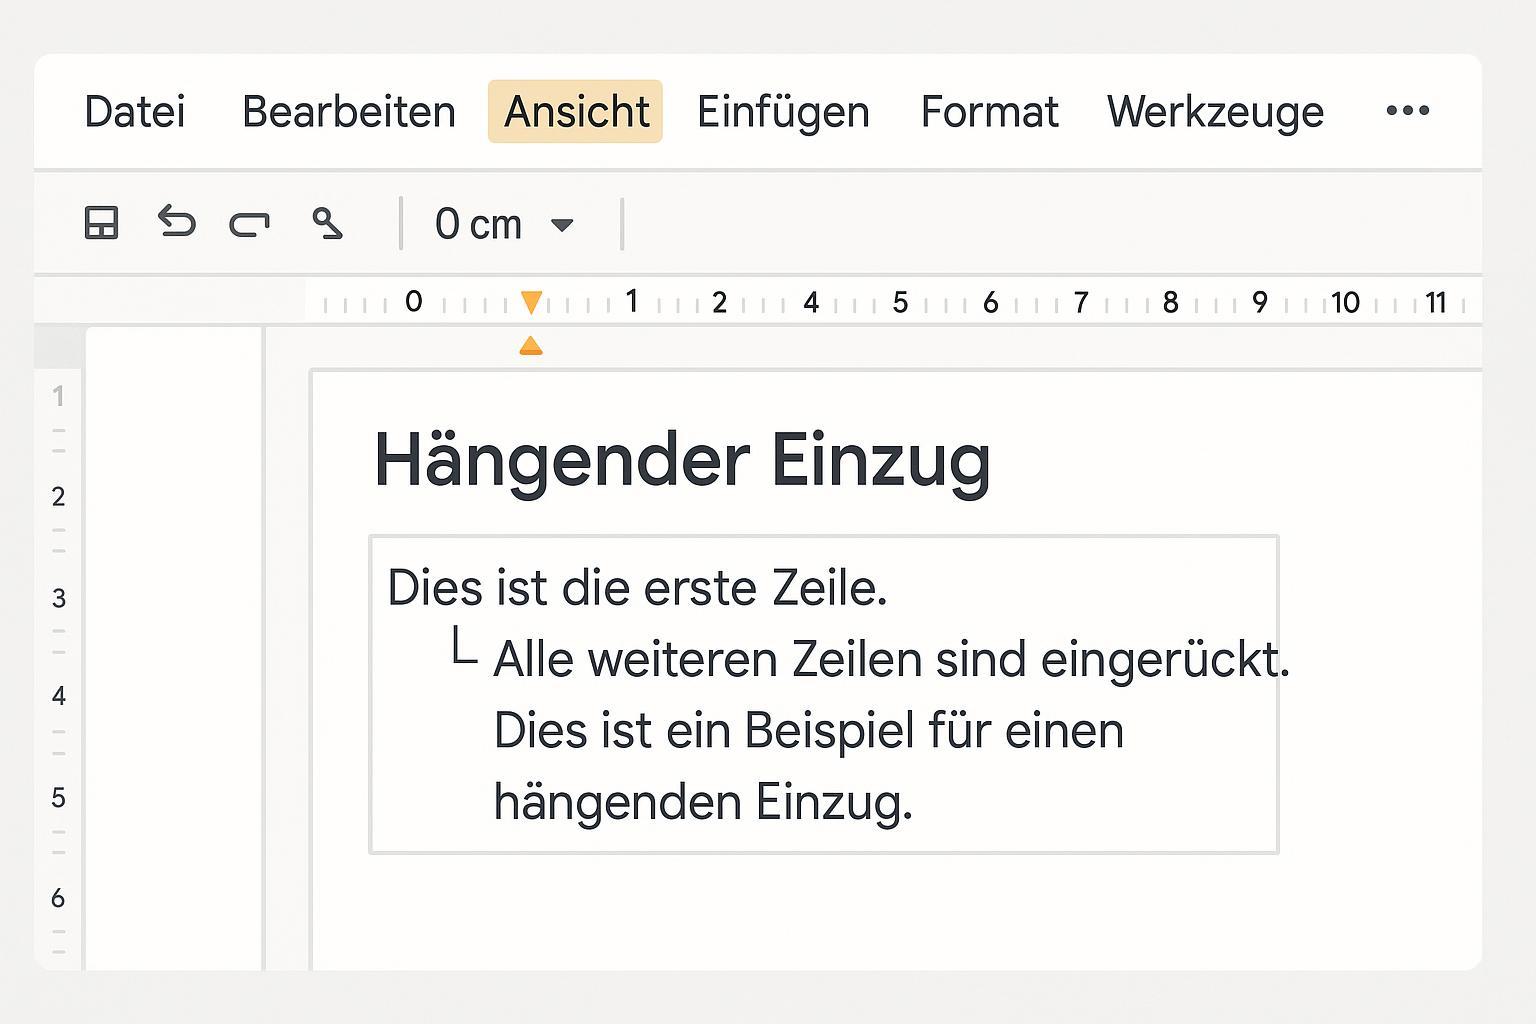Open the Bearbeiten menu
This screenshot has width=1536, height=1024.
(x=348, y=112)
